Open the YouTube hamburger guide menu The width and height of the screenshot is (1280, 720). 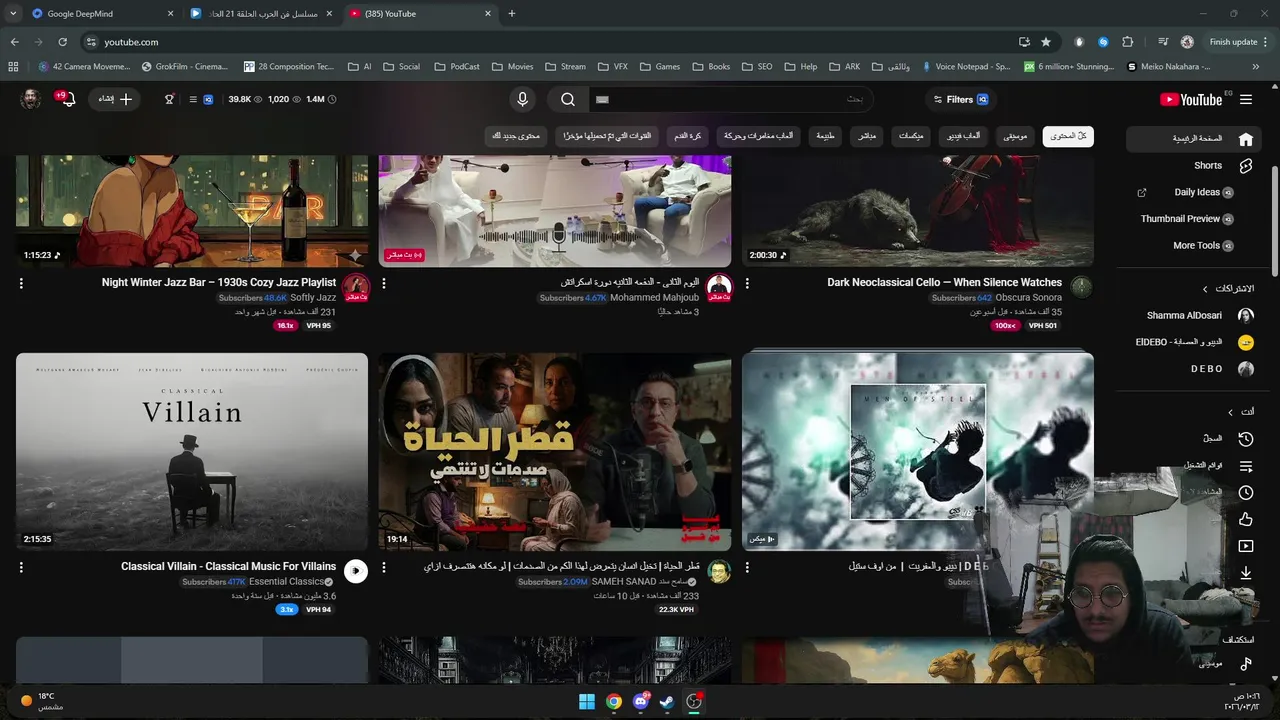coord(1246,99)
